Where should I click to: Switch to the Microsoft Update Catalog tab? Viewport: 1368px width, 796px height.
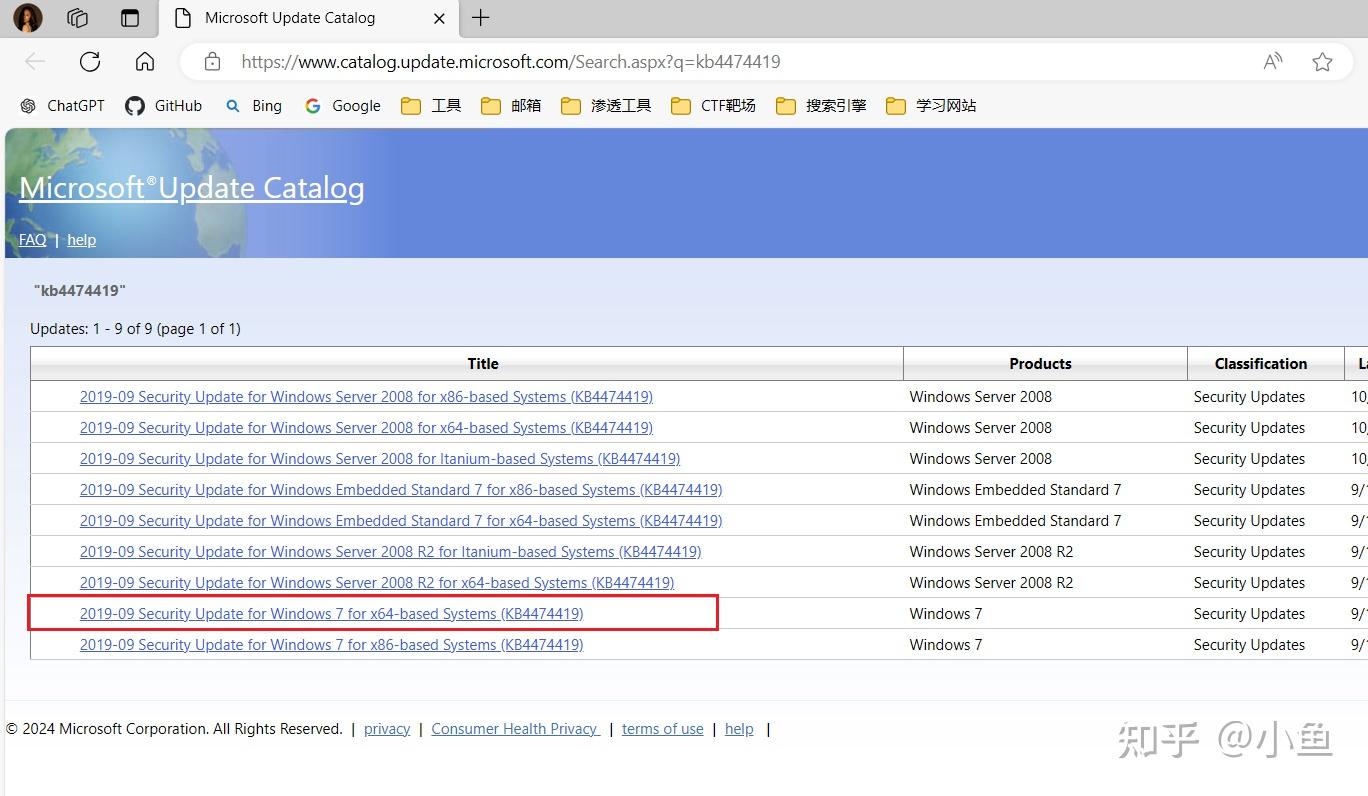(x=290, y=17)
